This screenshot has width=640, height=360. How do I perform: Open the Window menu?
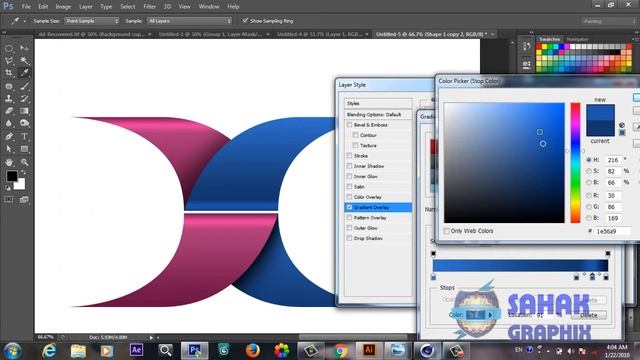209,7
